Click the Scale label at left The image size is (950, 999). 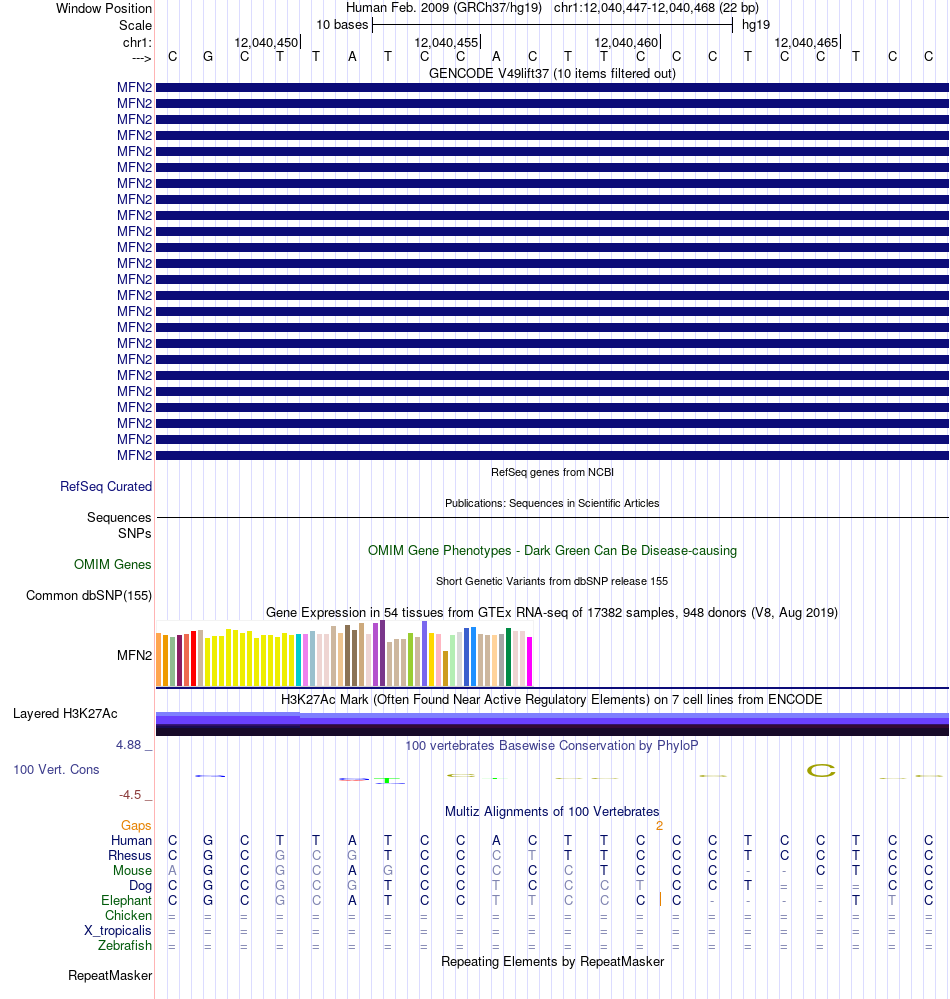point(135,25)
